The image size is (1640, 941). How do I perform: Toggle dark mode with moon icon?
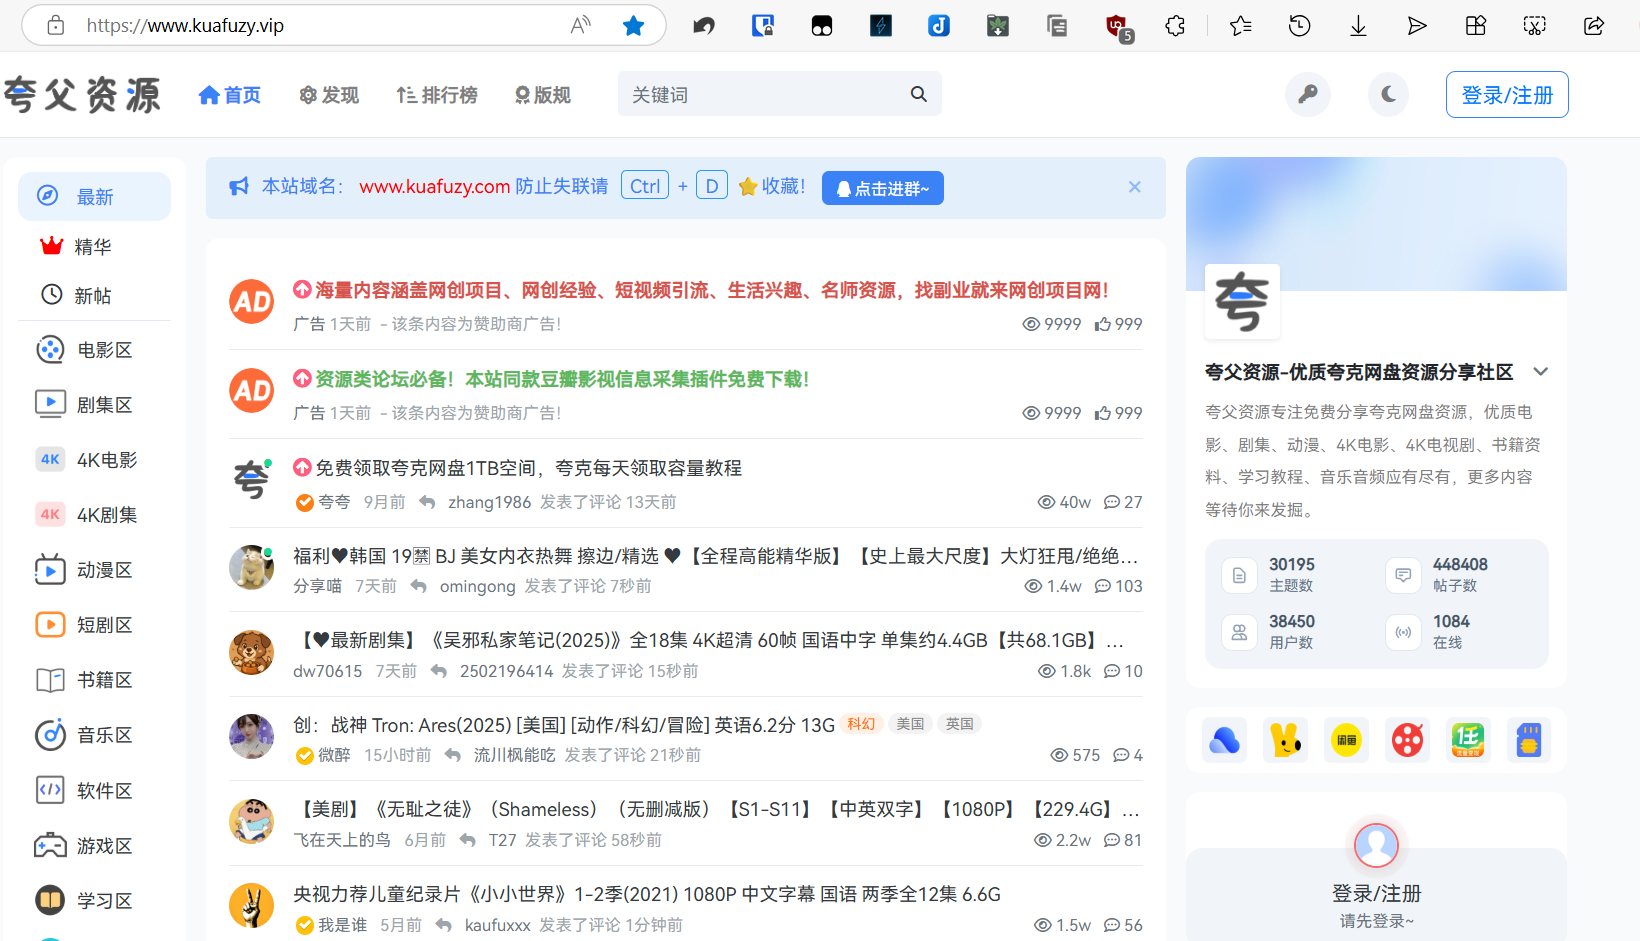1388,95
